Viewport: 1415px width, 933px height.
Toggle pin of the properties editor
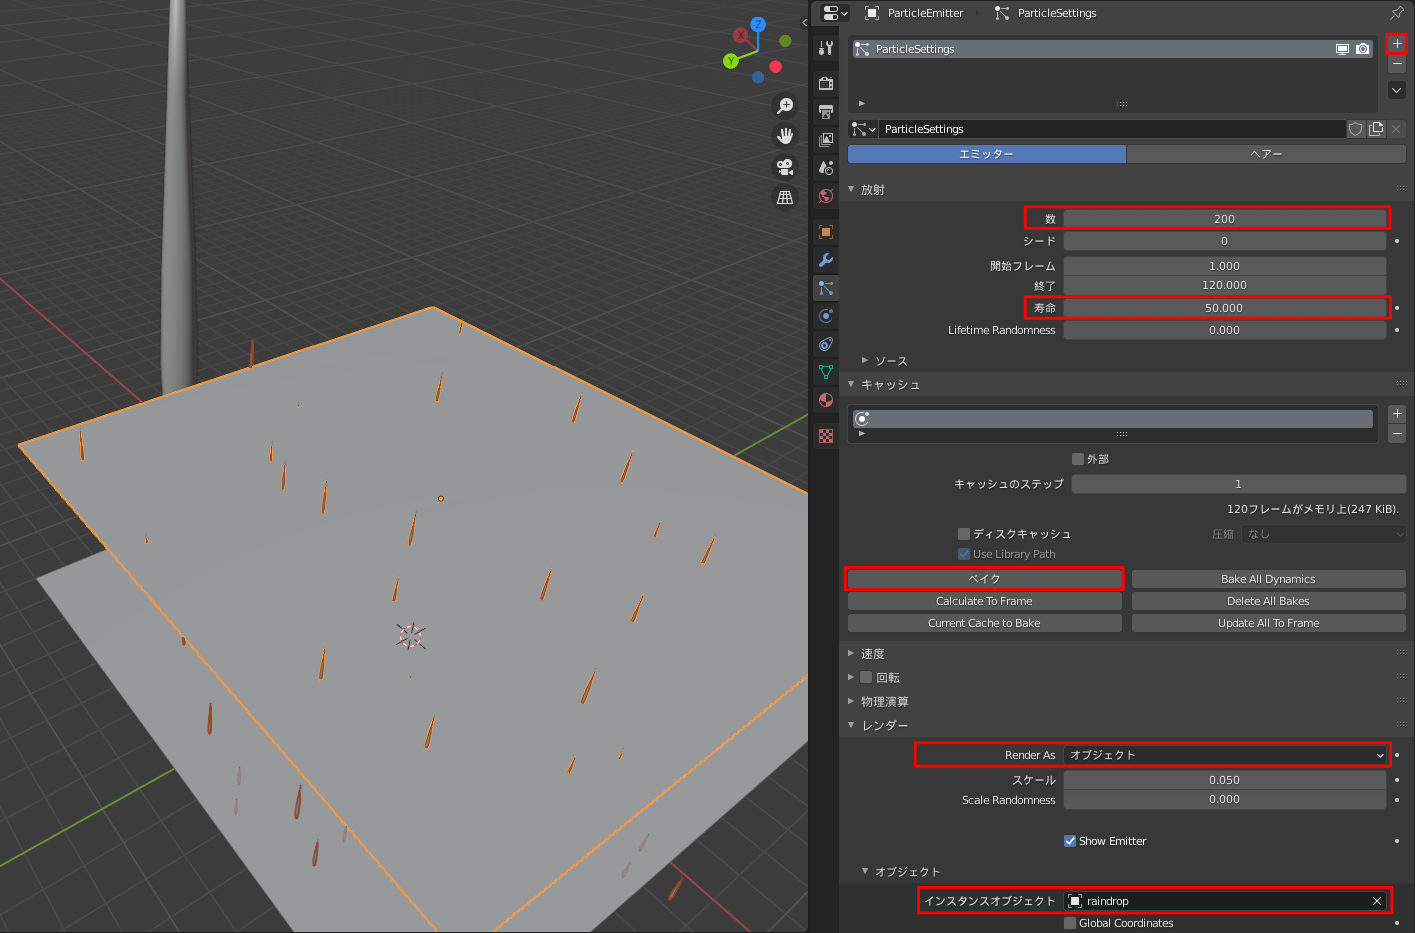[1397, 13]
